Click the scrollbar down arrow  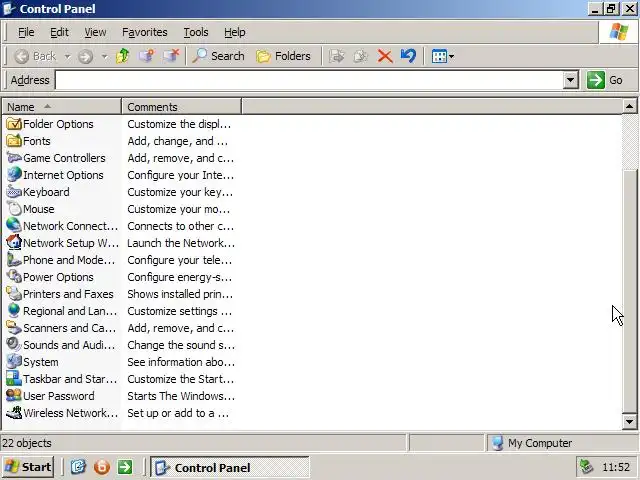[x=629, y=422]
